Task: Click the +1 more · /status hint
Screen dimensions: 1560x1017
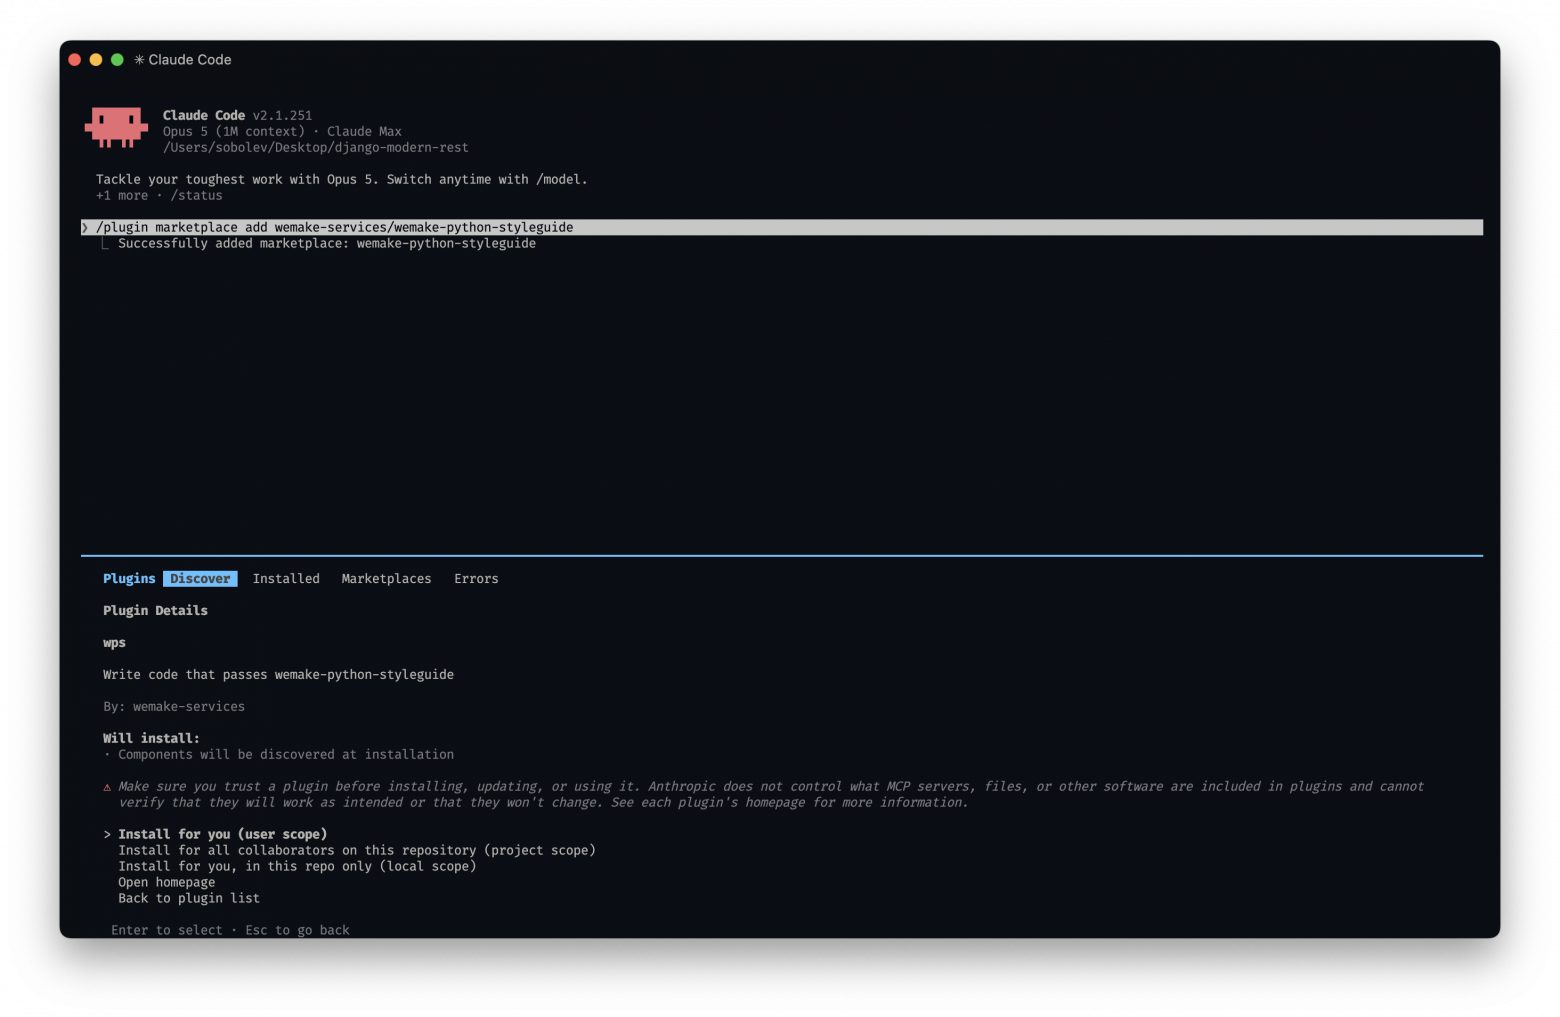Action: [x=159, y=195]
